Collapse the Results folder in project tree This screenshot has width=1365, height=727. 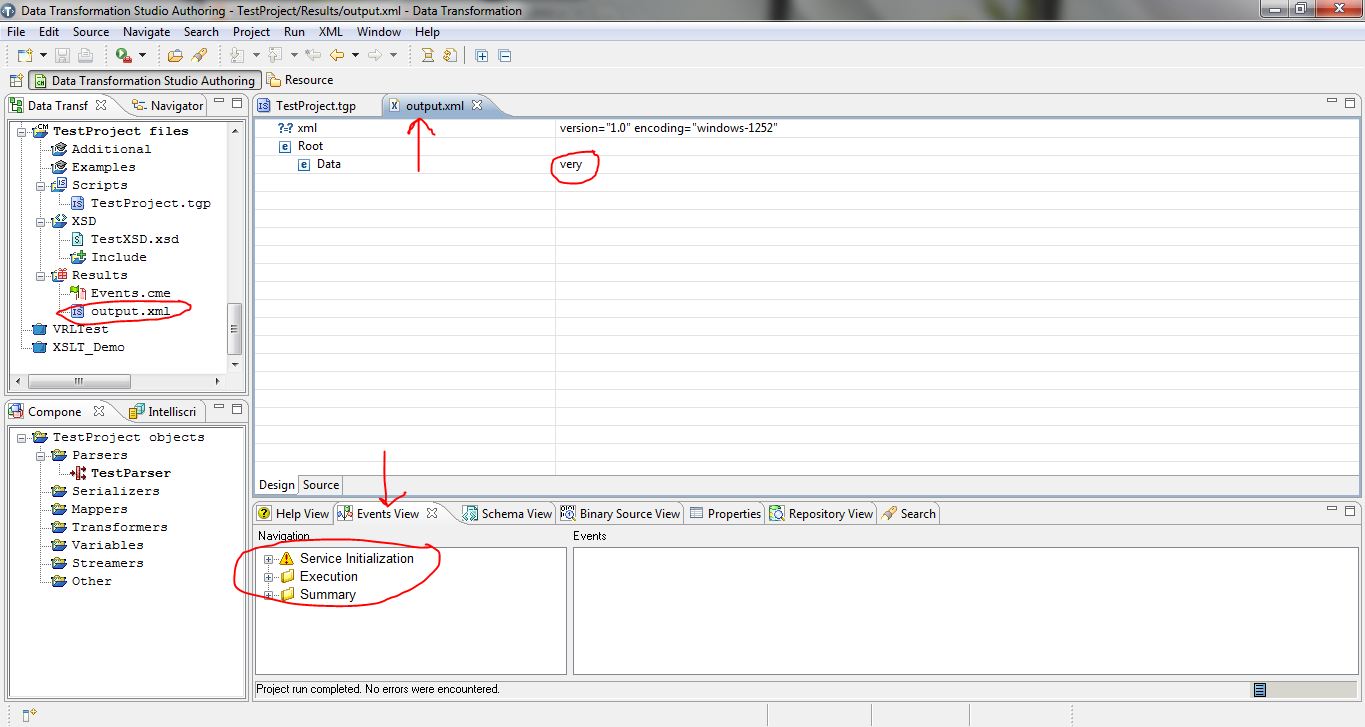[x=41, y=275]
